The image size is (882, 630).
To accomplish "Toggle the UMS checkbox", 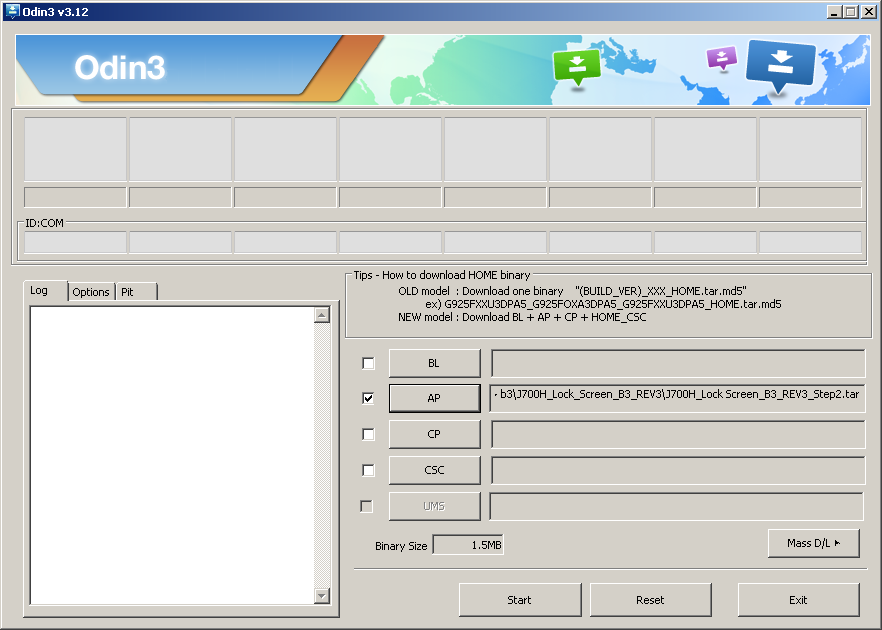I will 366,506.
